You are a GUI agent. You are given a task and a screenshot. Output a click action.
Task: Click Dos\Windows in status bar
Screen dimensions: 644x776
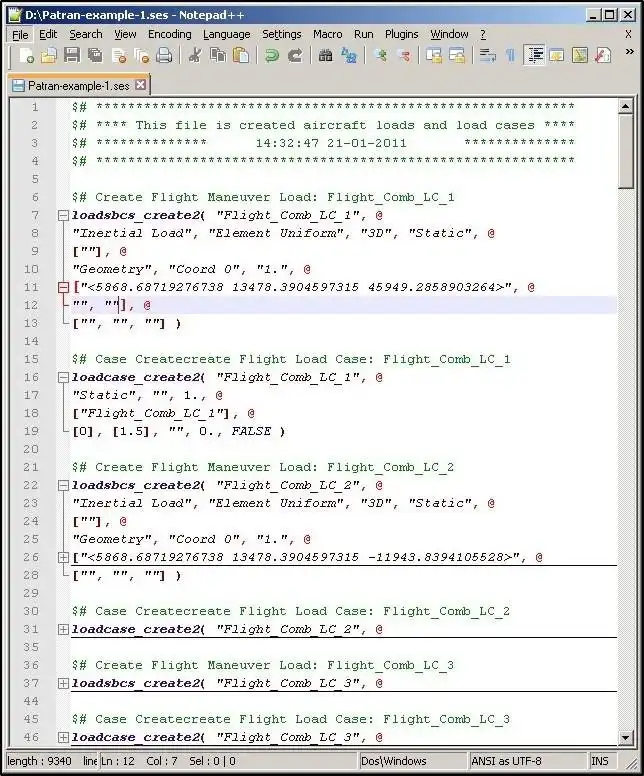(x=393, y=761)
